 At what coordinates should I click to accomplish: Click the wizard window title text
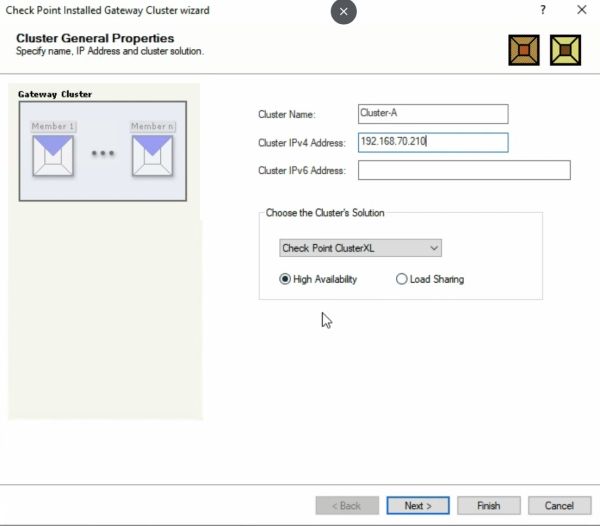tap(108, 10)
